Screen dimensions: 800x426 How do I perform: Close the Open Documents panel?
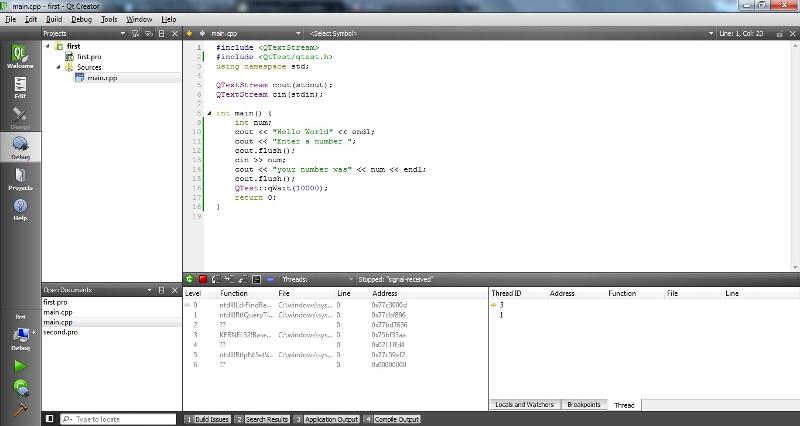174,290
